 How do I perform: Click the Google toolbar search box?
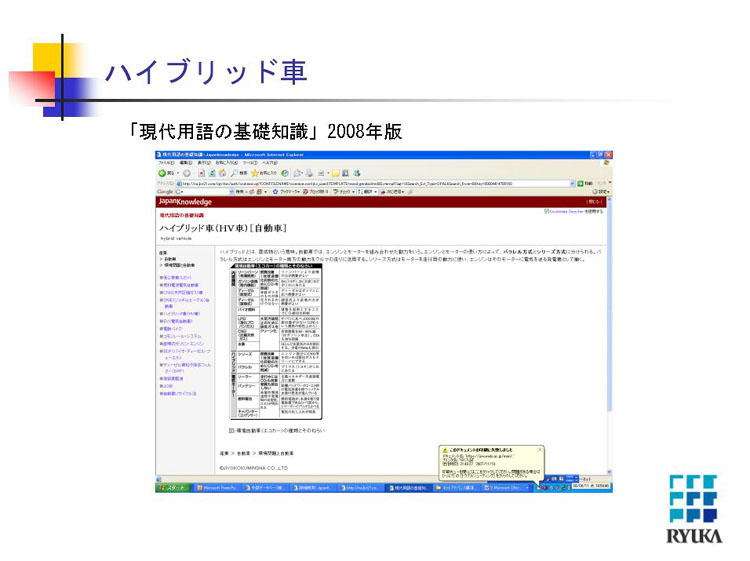point(204,192)
